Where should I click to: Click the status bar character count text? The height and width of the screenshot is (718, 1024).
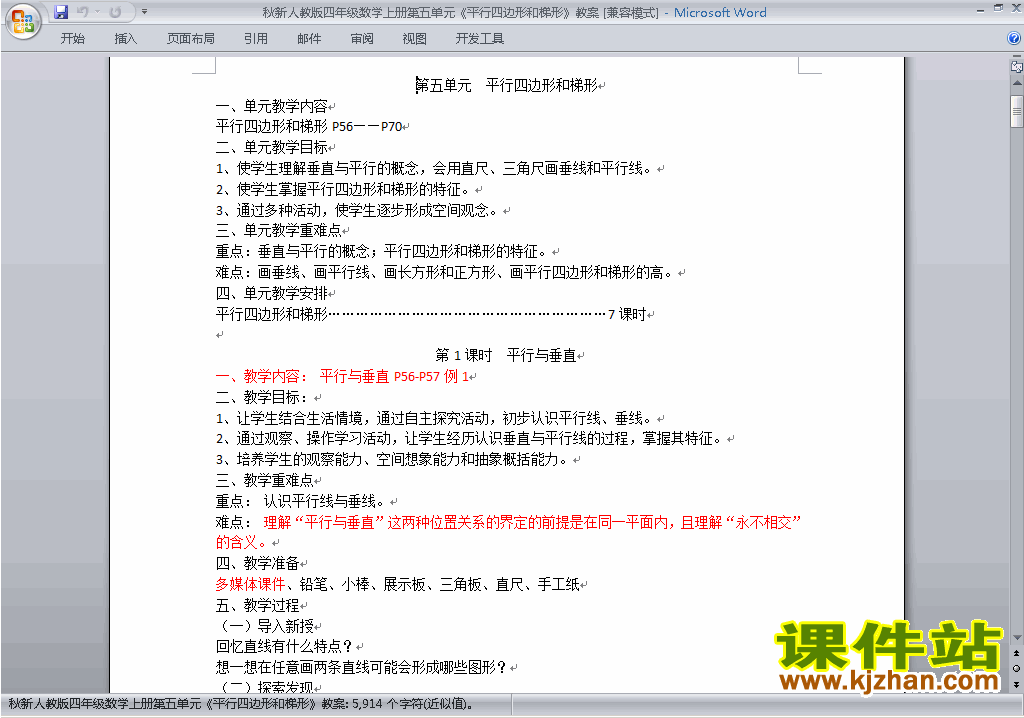[241, 704]
